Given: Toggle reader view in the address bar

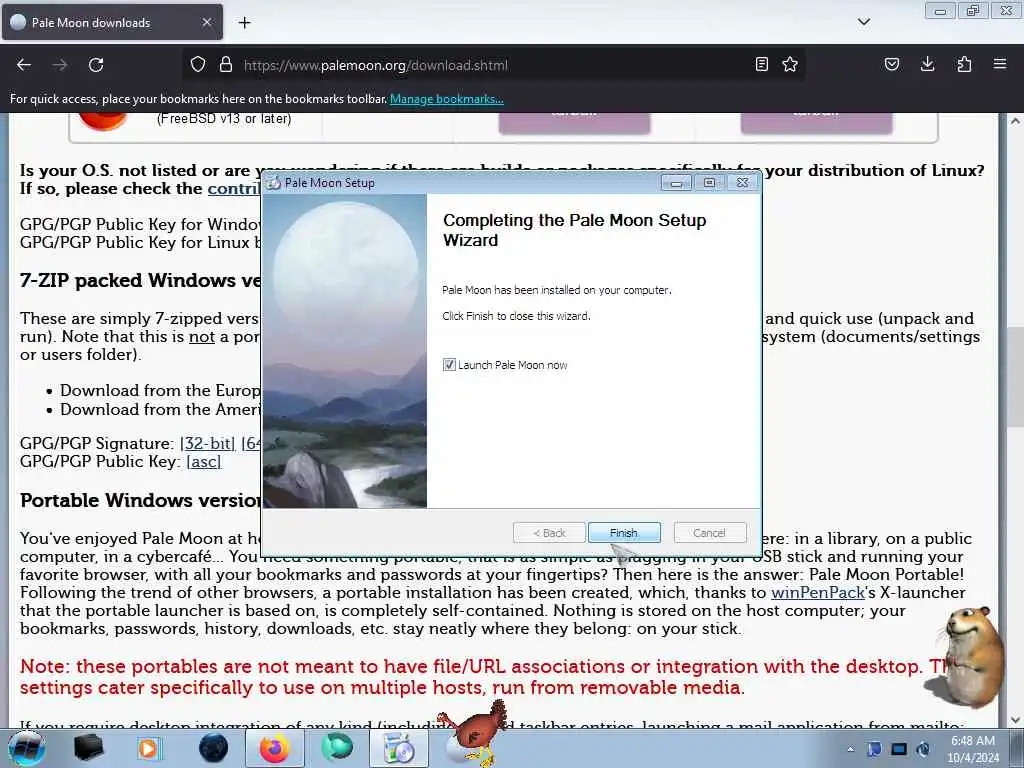Looking at the screenshot, I should (x=761, y=65).
